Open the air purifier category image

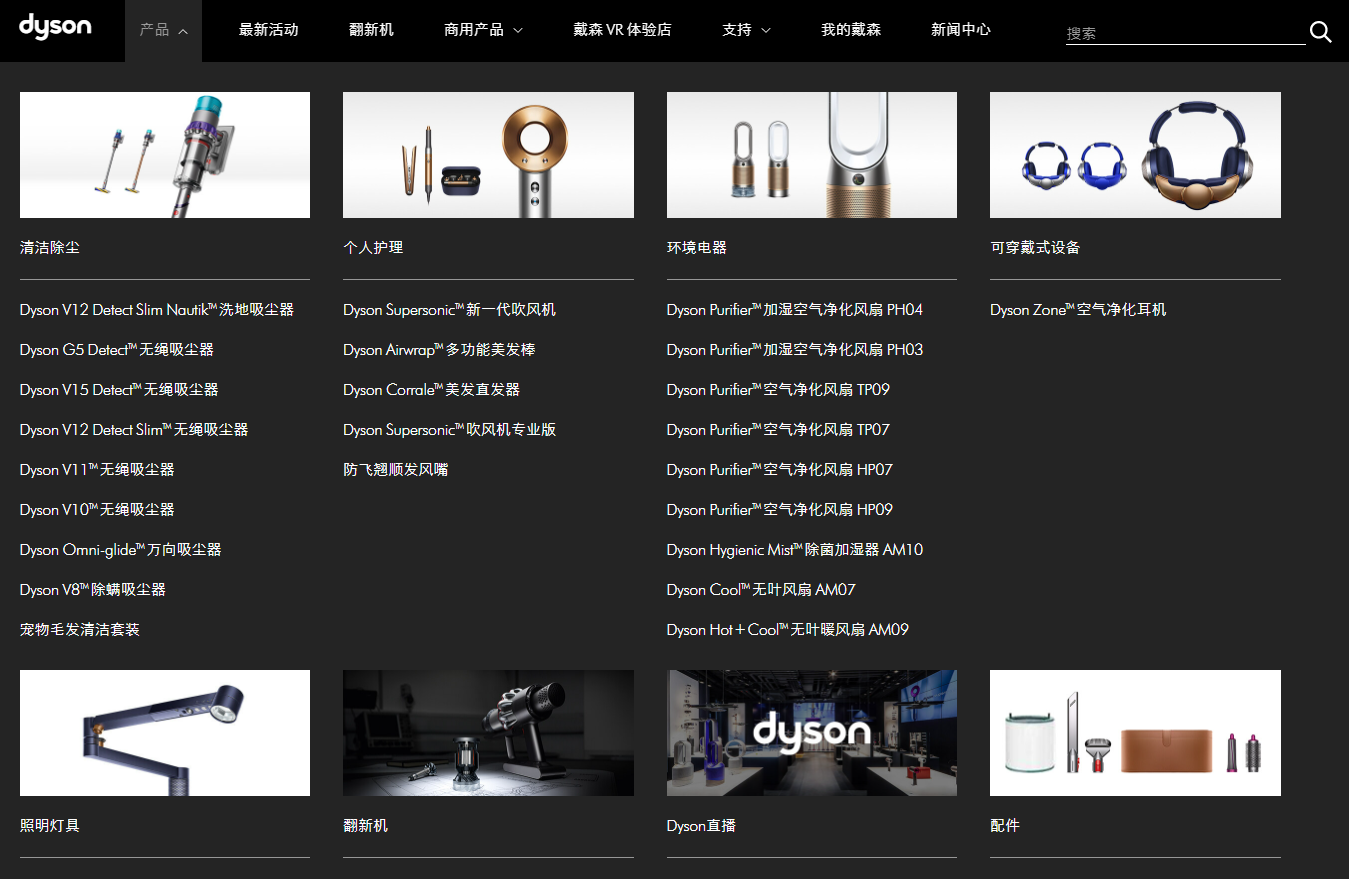point(812,155)
